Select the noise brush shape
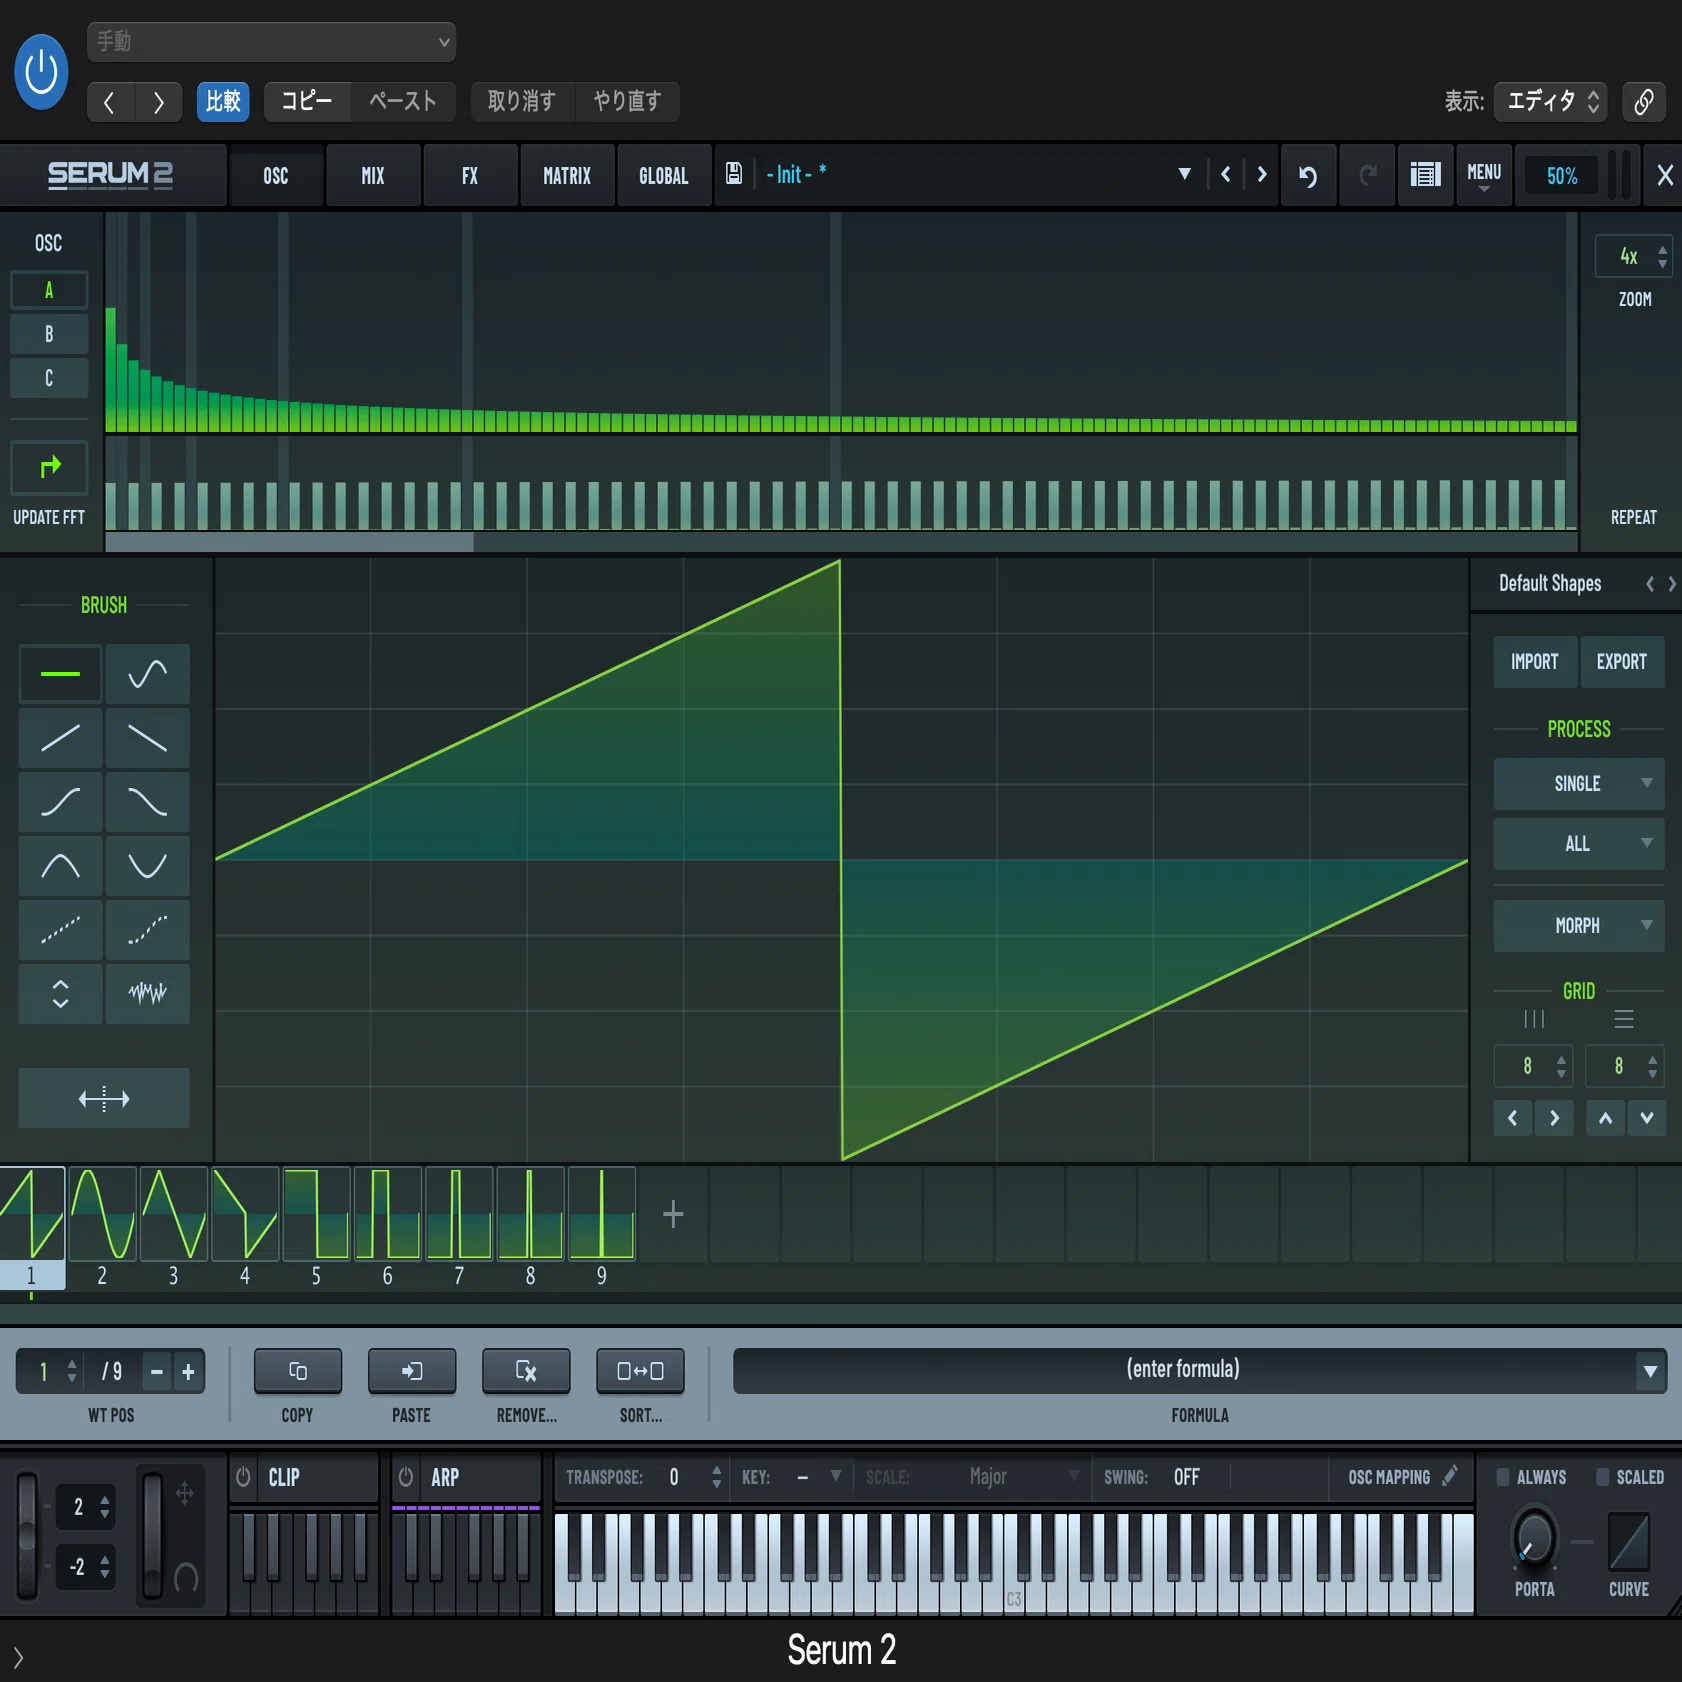Image resolution: width=1682 pixels, height=1682 pixels. tap(147, 994)
